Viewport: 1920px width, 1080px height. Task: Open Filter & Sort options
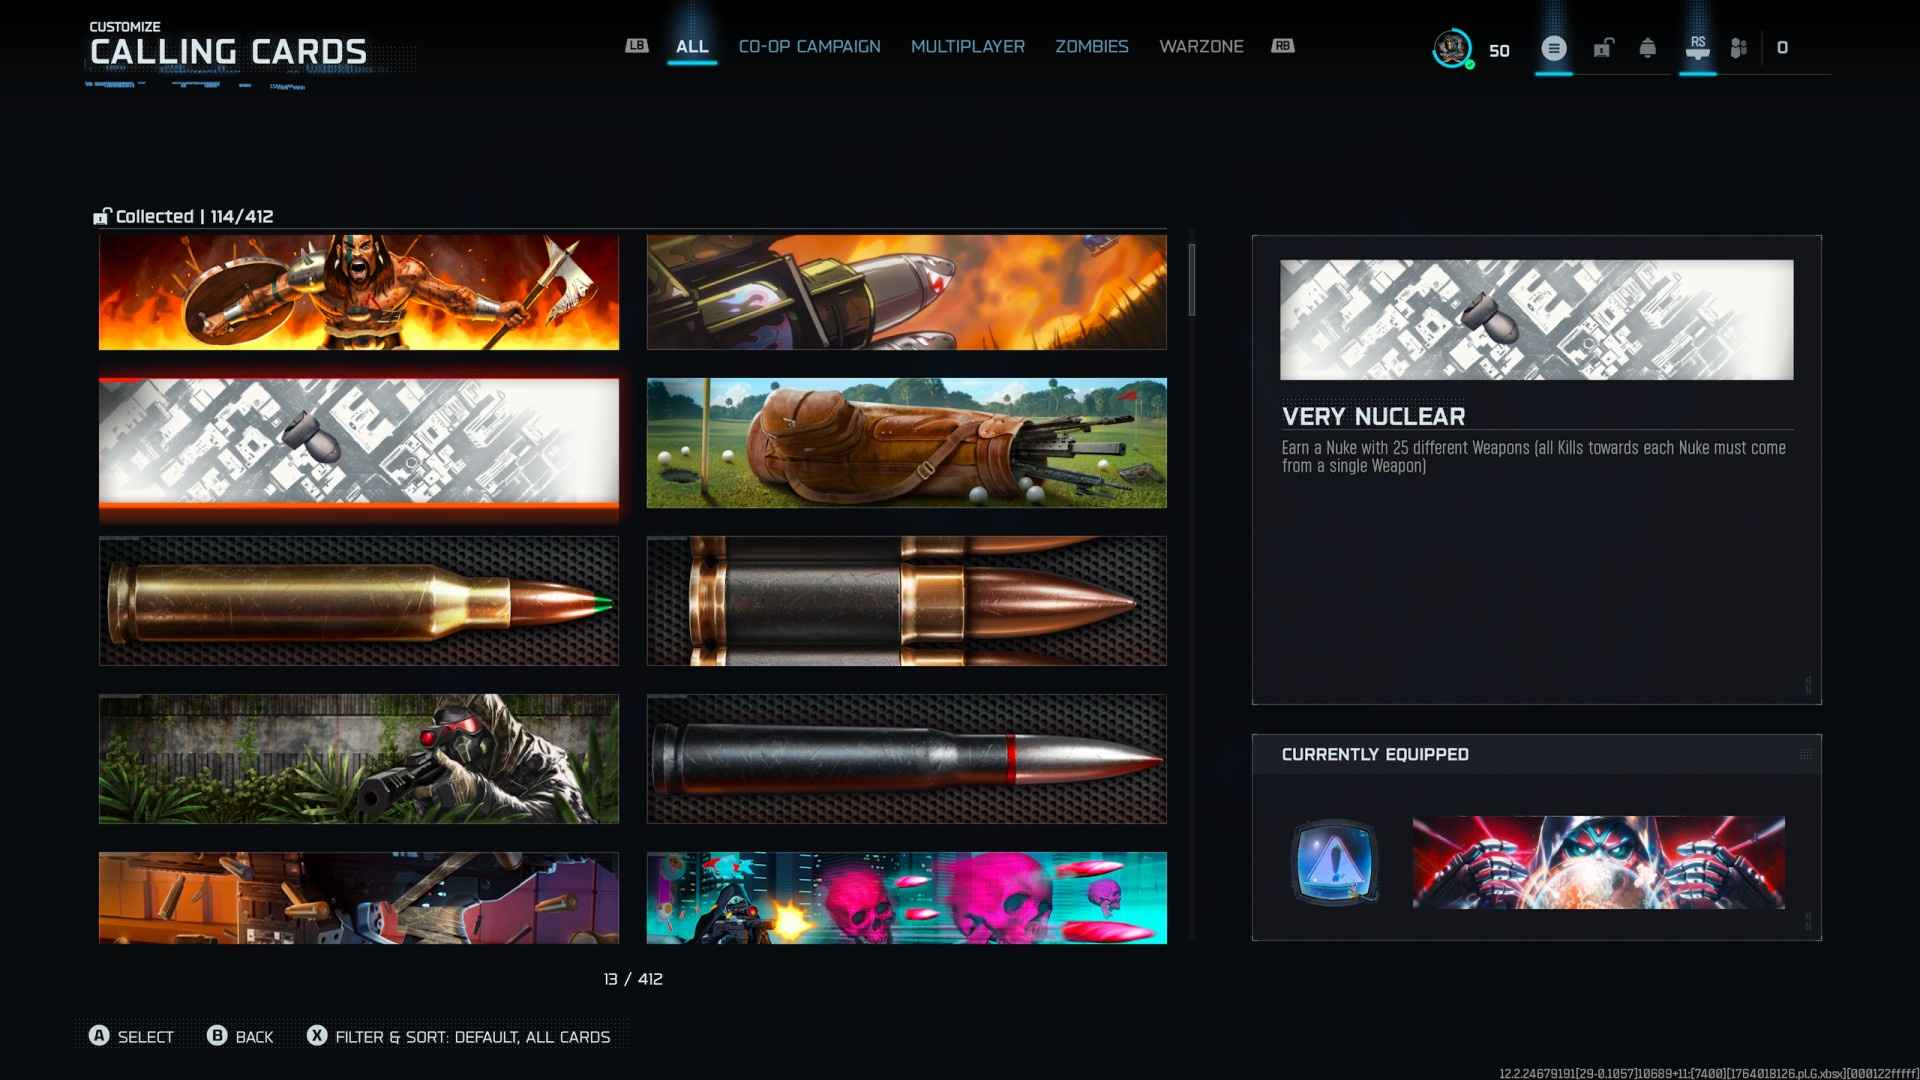[x=460, y=1037]
